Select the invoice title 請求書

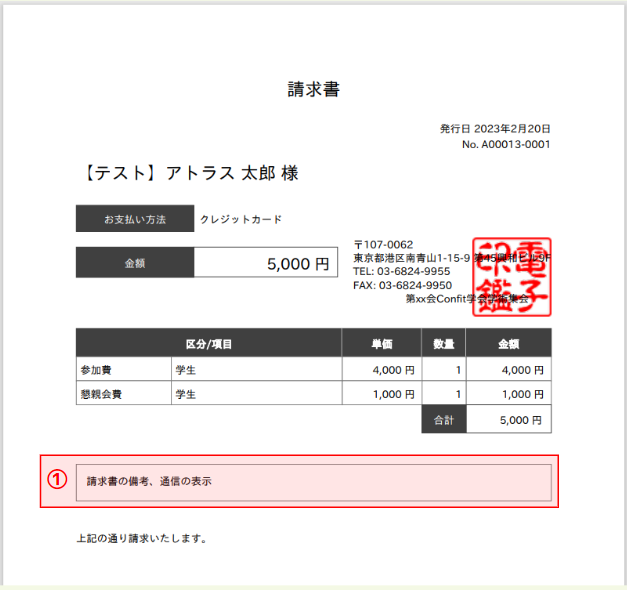[314, 89]
